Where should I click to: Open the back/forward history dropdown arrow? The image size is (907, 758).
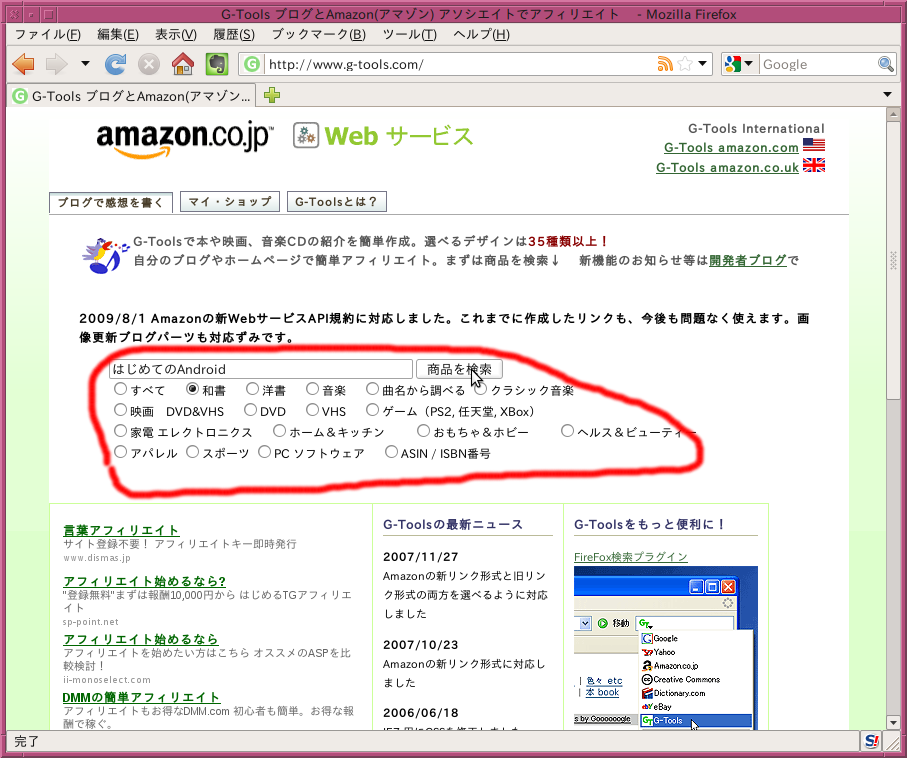point(85,64)
